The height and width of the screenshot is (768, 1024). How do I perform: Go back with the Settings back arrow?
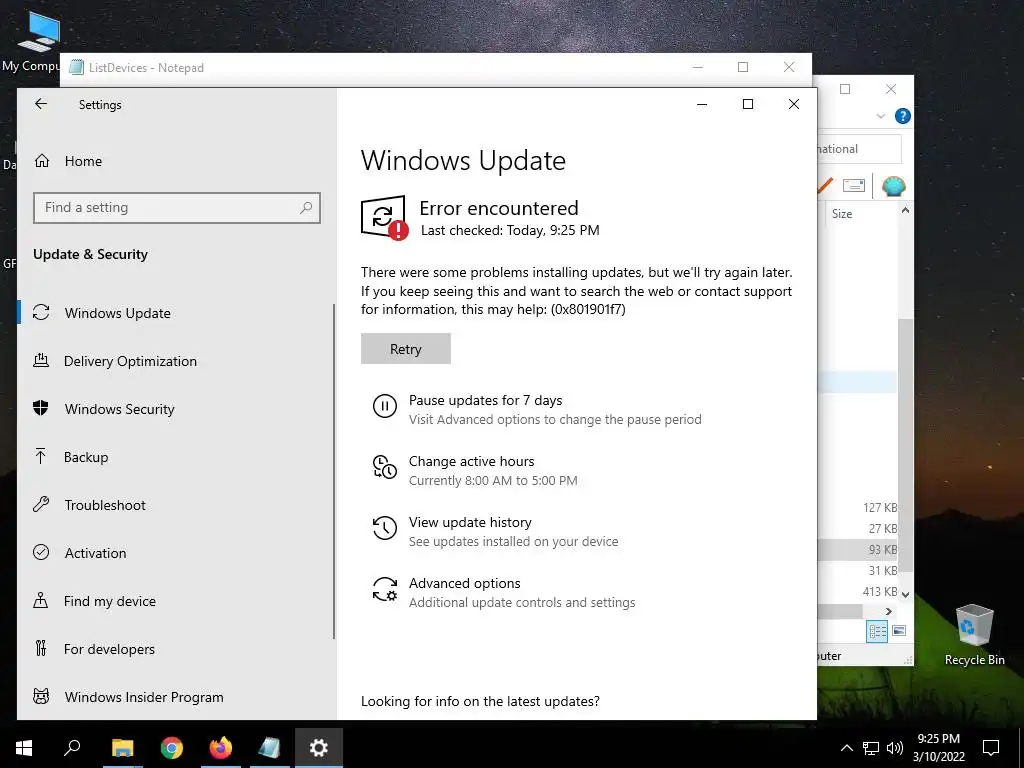(41, 104)
